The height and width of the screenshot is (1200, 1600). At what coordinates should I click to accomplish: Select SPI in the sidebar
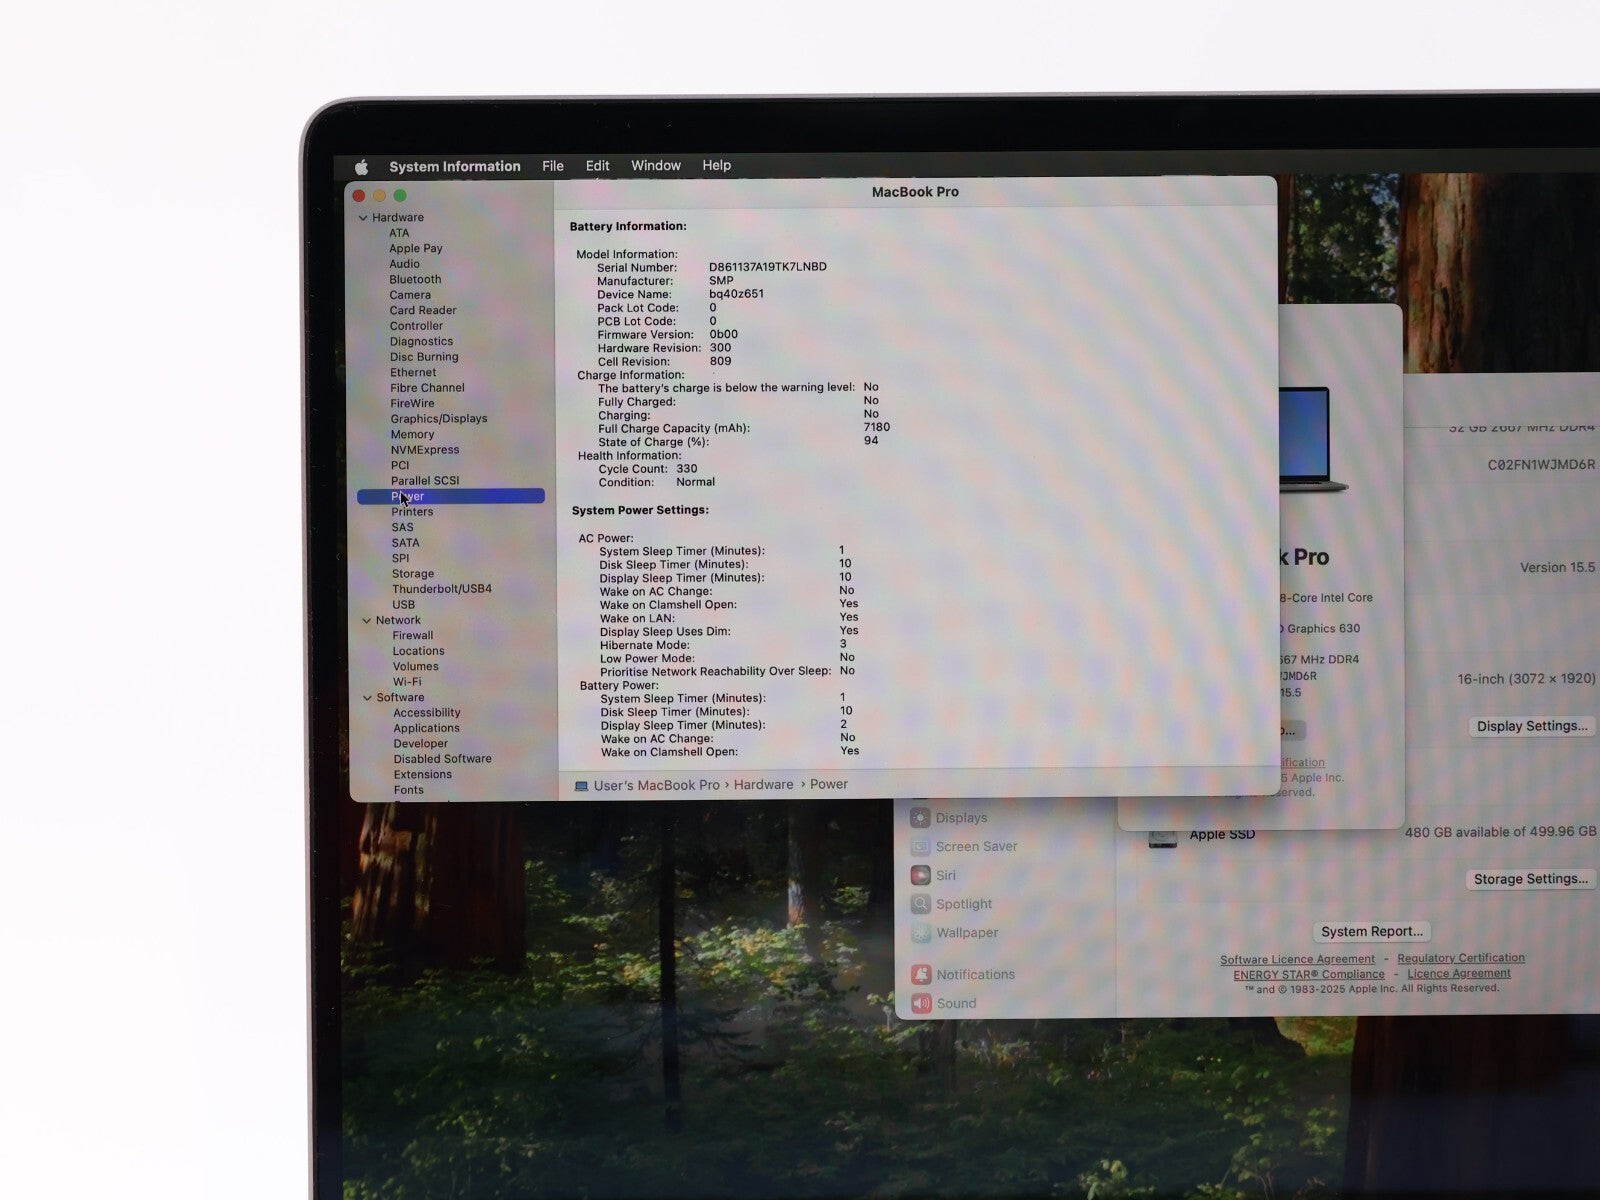coord(400,558)
